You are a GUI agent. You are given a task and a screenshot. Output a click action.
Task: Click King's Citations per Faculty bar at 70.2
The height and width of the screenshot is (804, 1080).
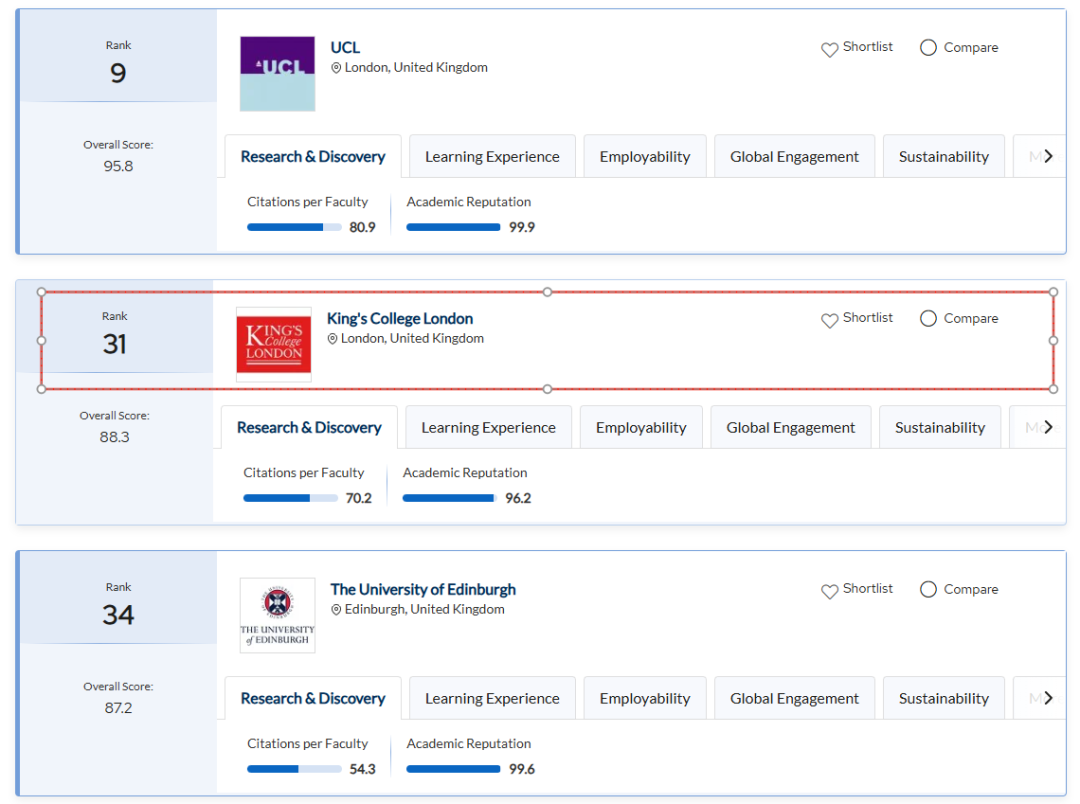[x=290, y=498]
